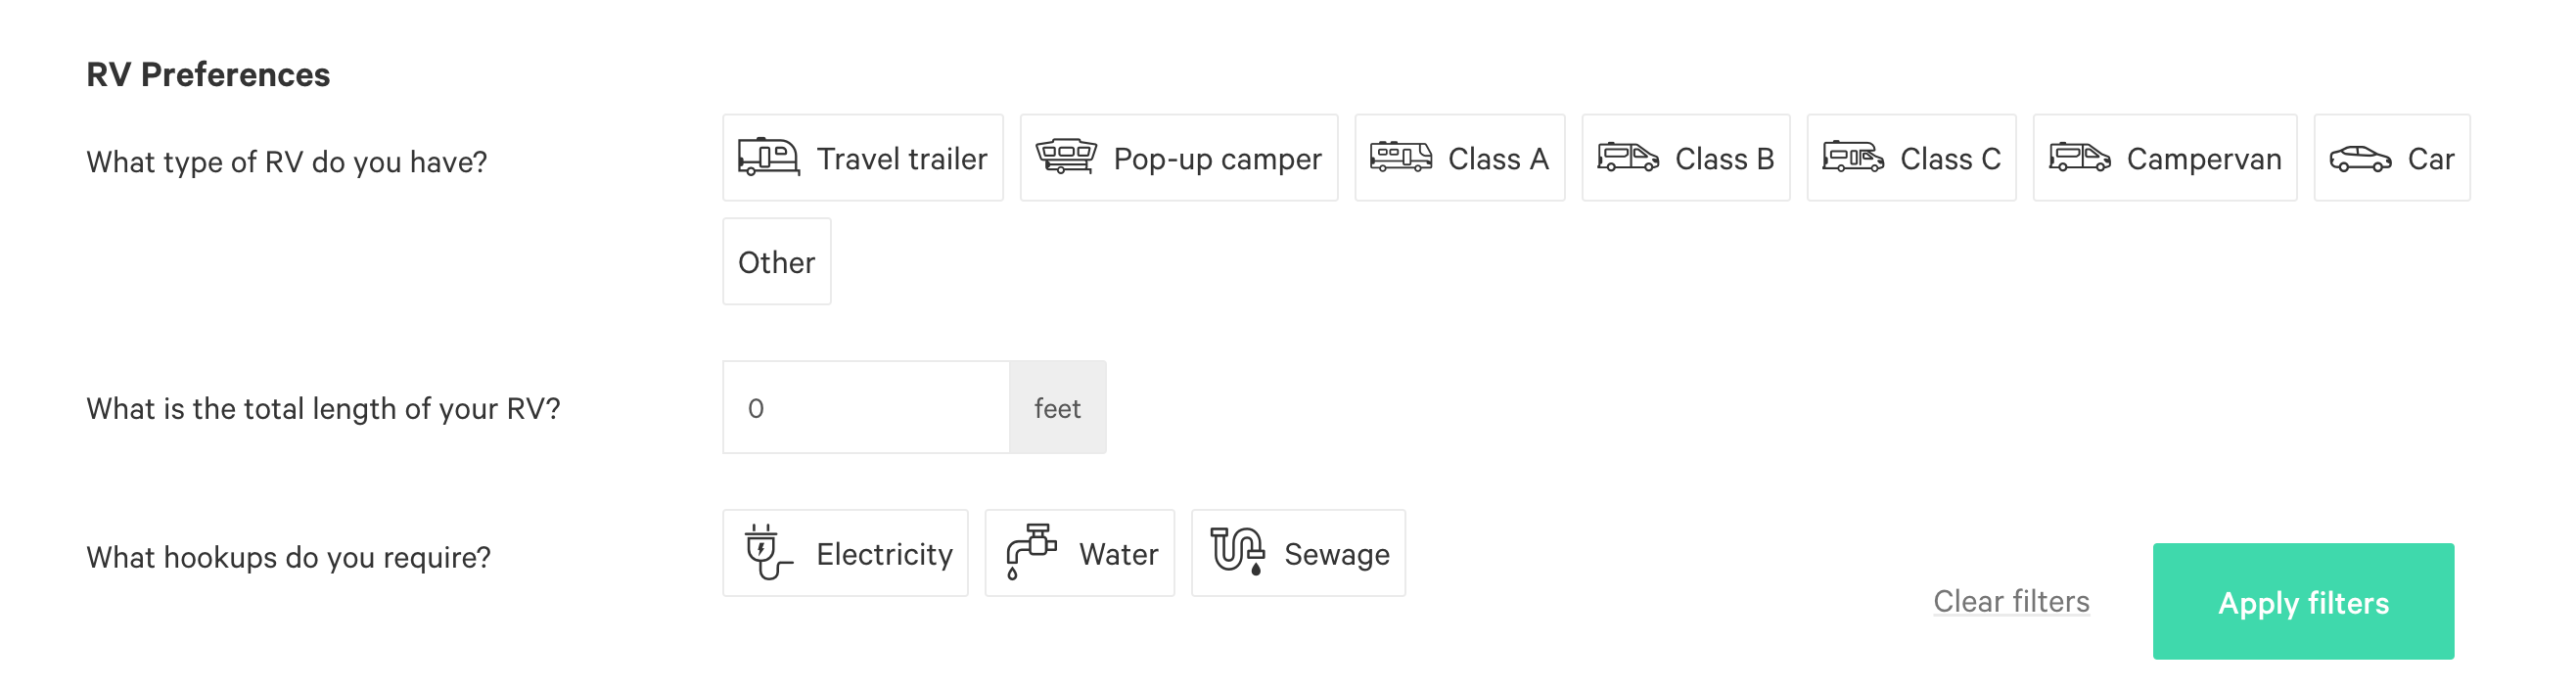Click the Apply filters button
Image resolution: width=2576 pixels, height=689 pixels.
[x=2303, y=601]
